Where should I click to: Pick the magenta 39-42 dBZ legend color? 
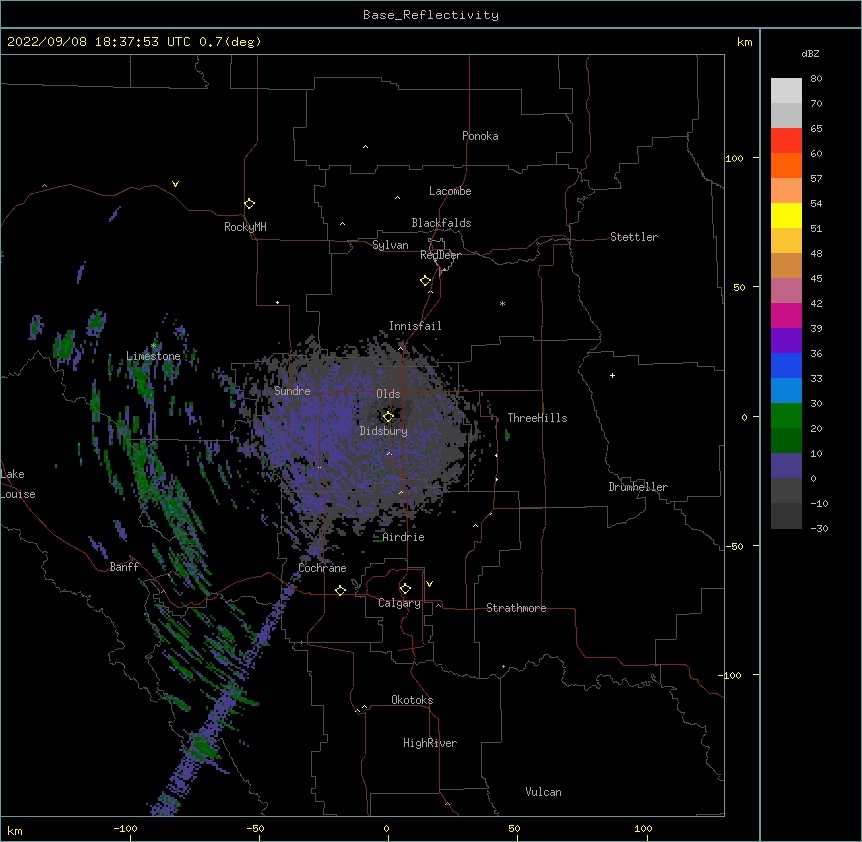786,315
